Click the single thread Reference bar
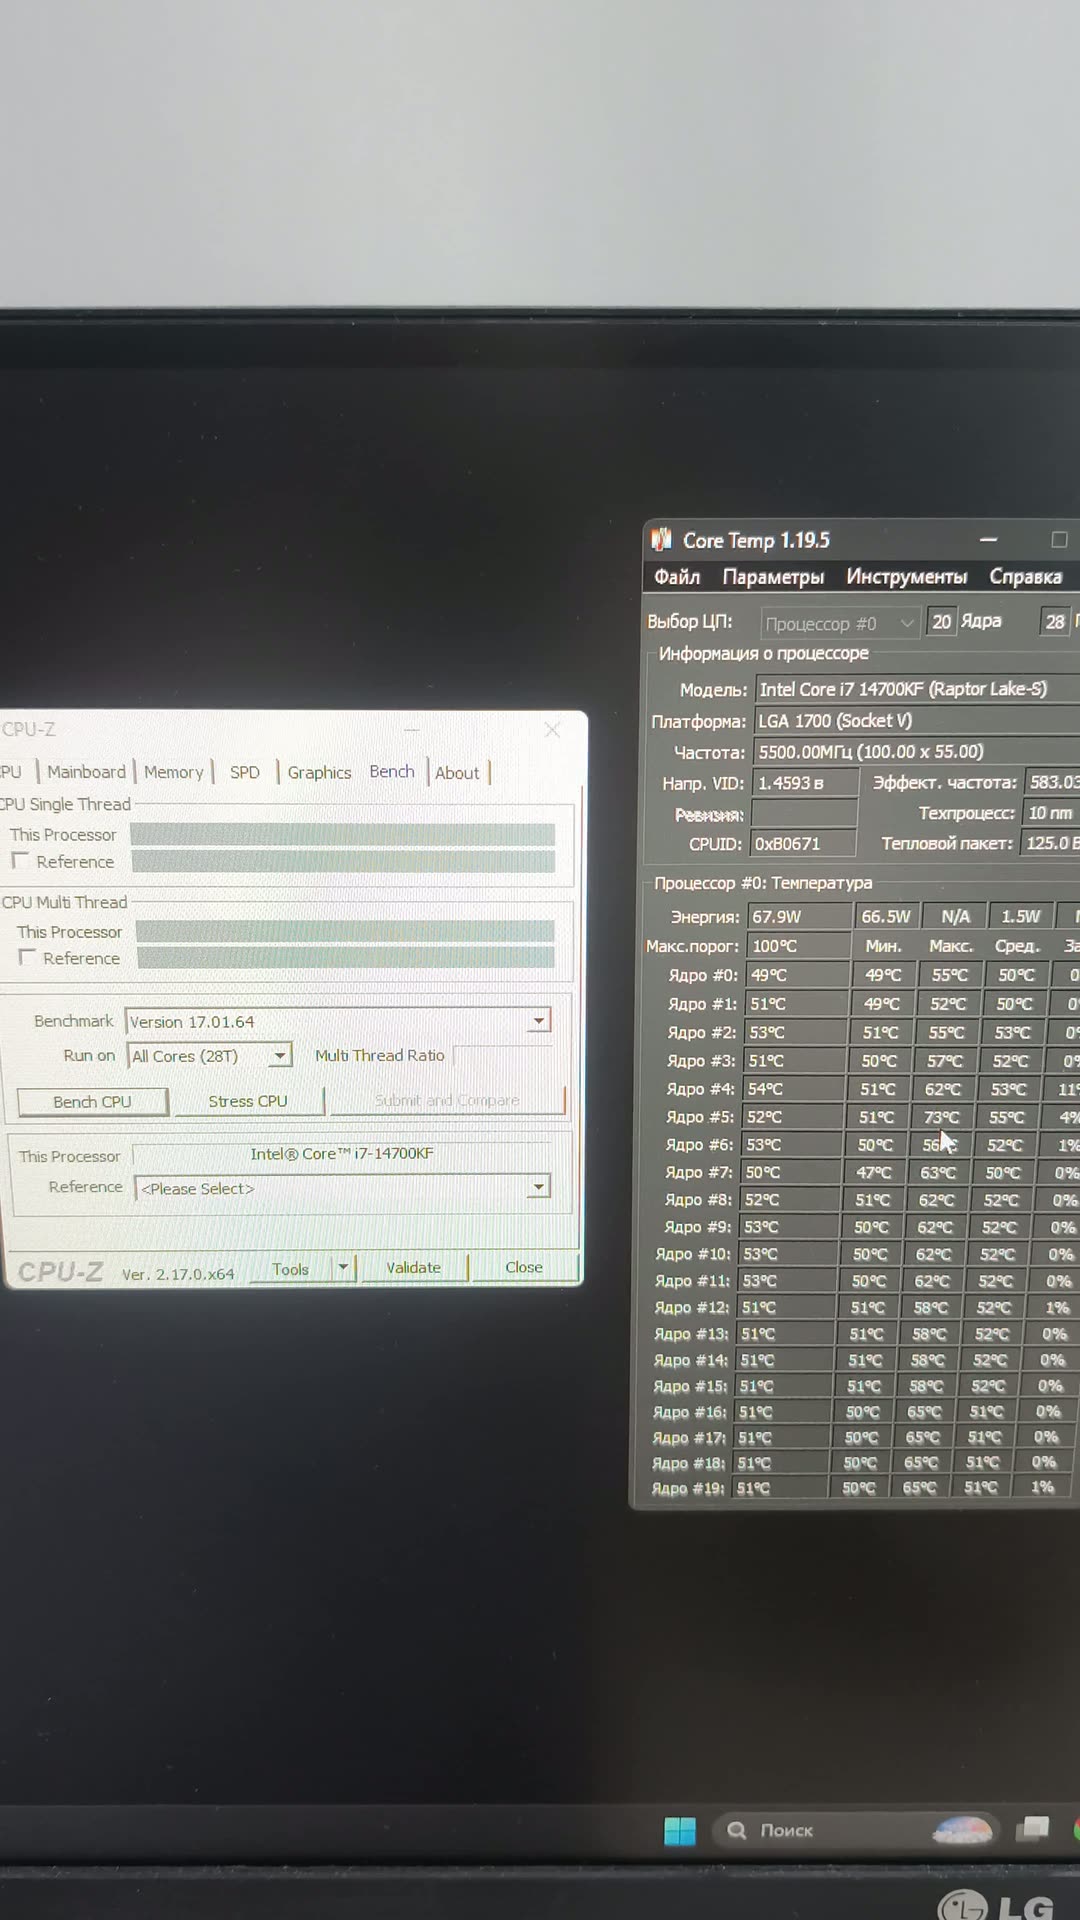The image size is (1080, 1920). click(343, 861)
